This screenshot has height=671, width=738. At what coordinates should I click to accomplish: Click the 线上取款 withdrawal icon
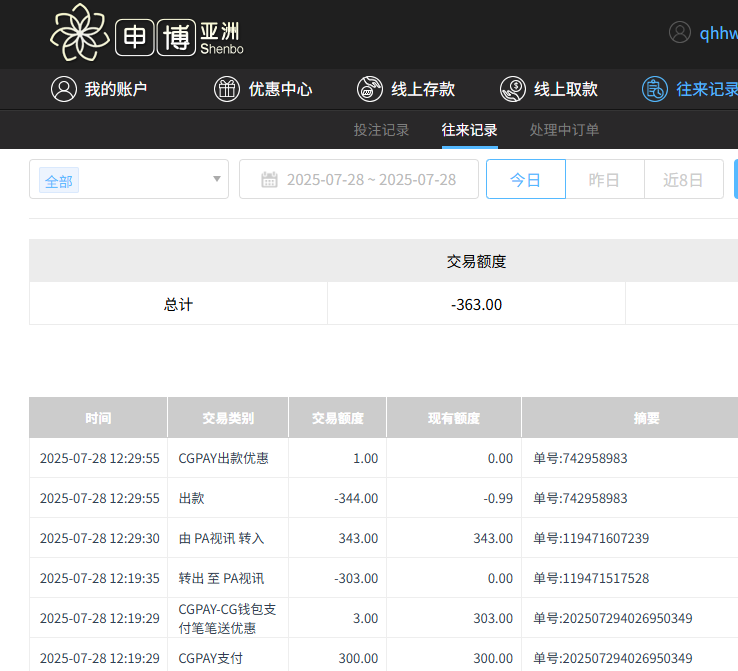(513, 89)
